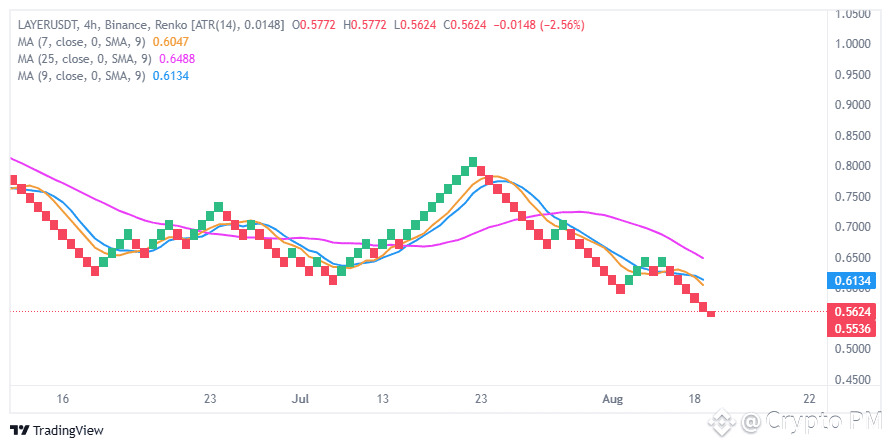Image resolution: width=891 pixels, height=448 pixels.
Task: Click the 16 date on time axis
Action: (63, 399)
